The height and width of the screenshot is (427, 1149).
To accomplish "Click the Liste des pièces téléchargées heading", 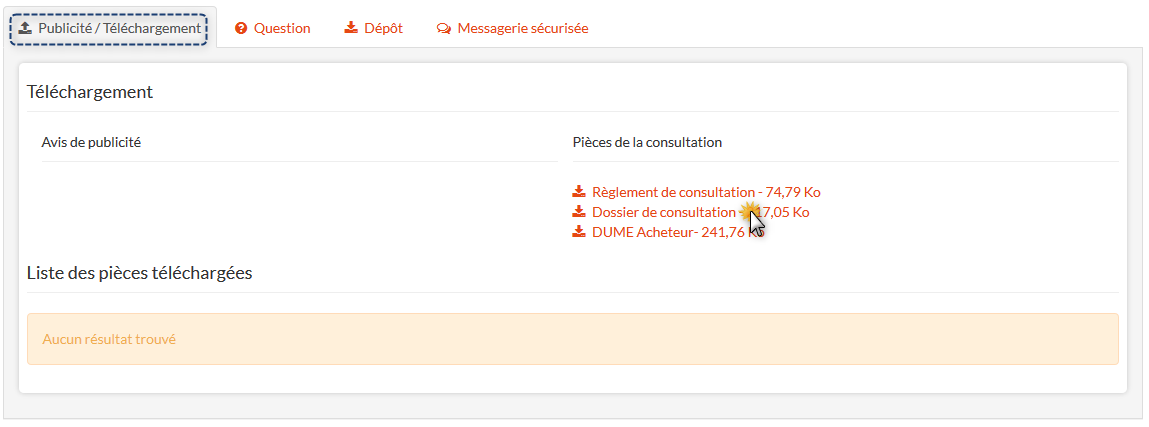I will tap(139, 272).
